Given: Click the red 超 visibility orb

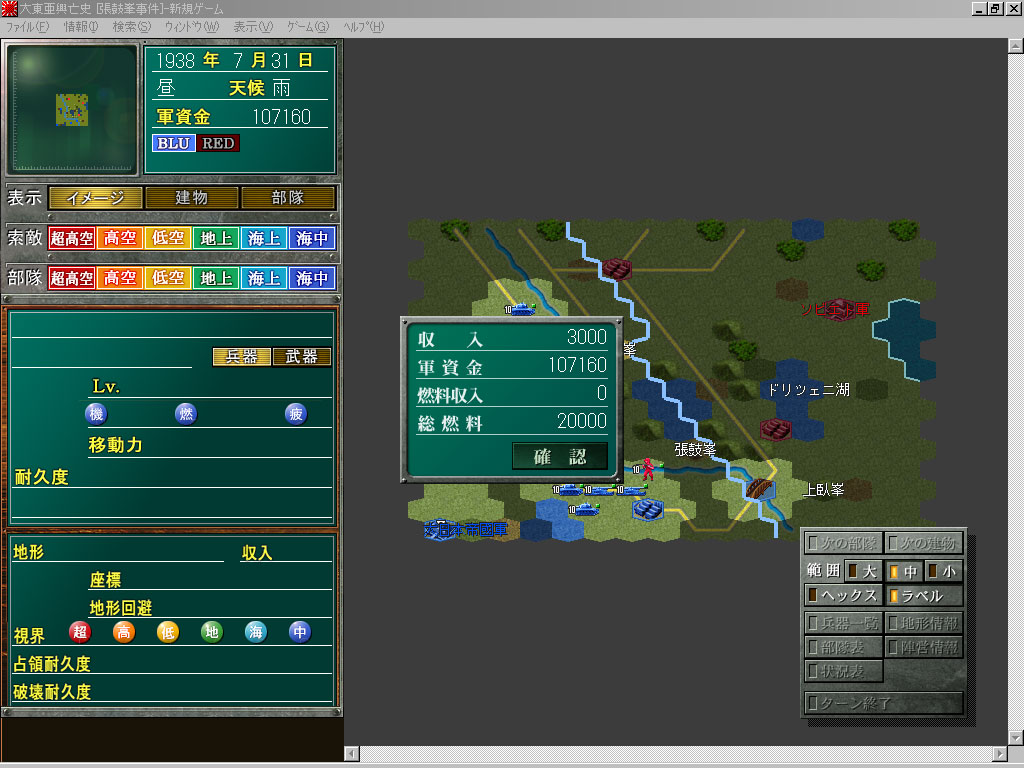Looking at the screenshot, I should click(x=80, y=632).
